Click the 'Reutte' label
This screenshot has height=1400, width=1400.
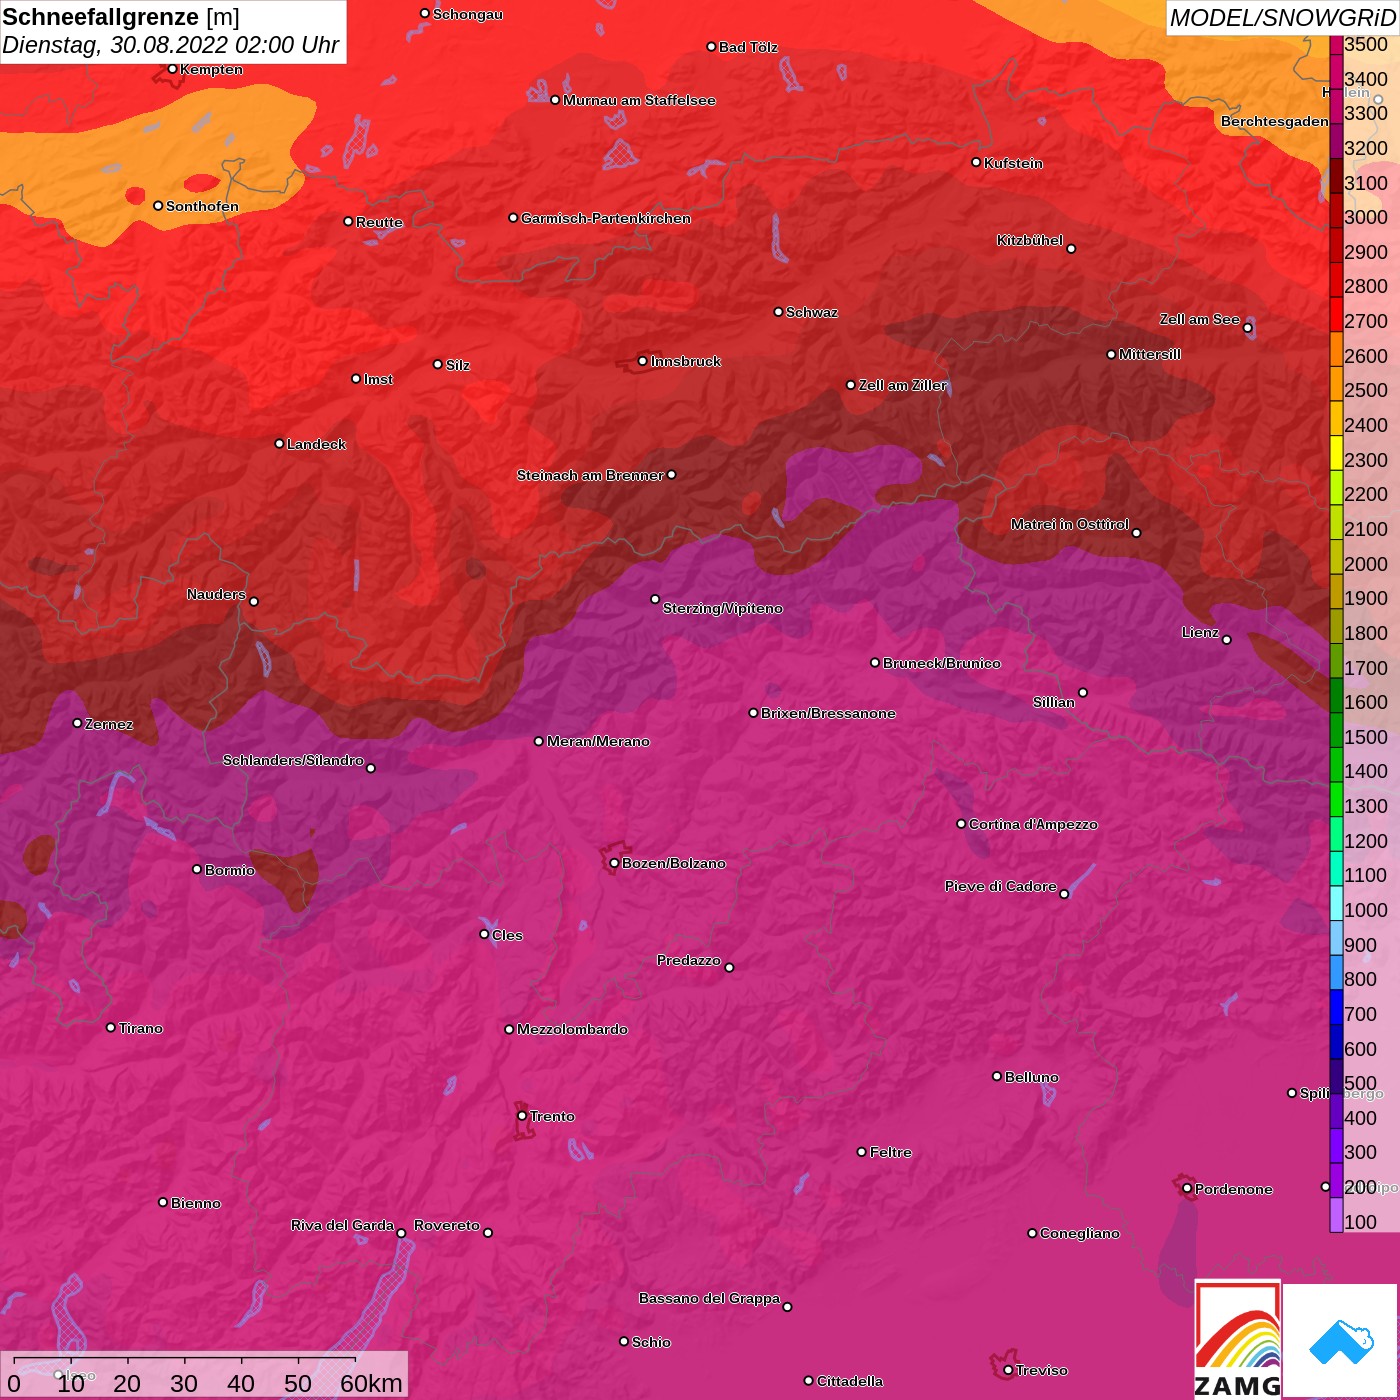point(379,222)
